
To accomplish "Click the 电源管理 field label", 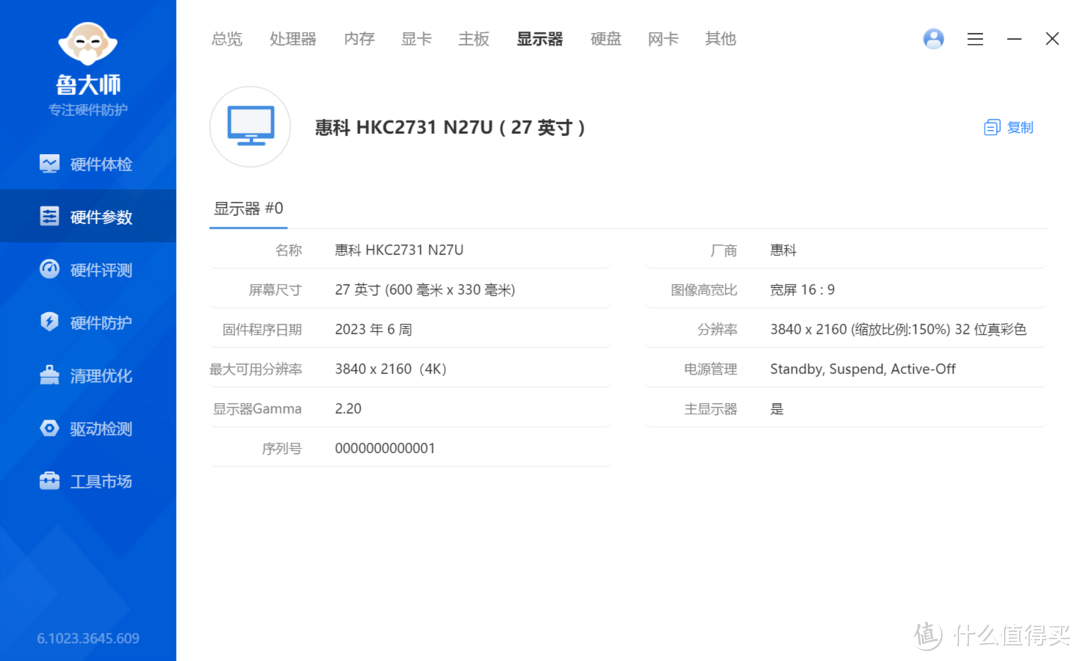I will click(710, 369).
